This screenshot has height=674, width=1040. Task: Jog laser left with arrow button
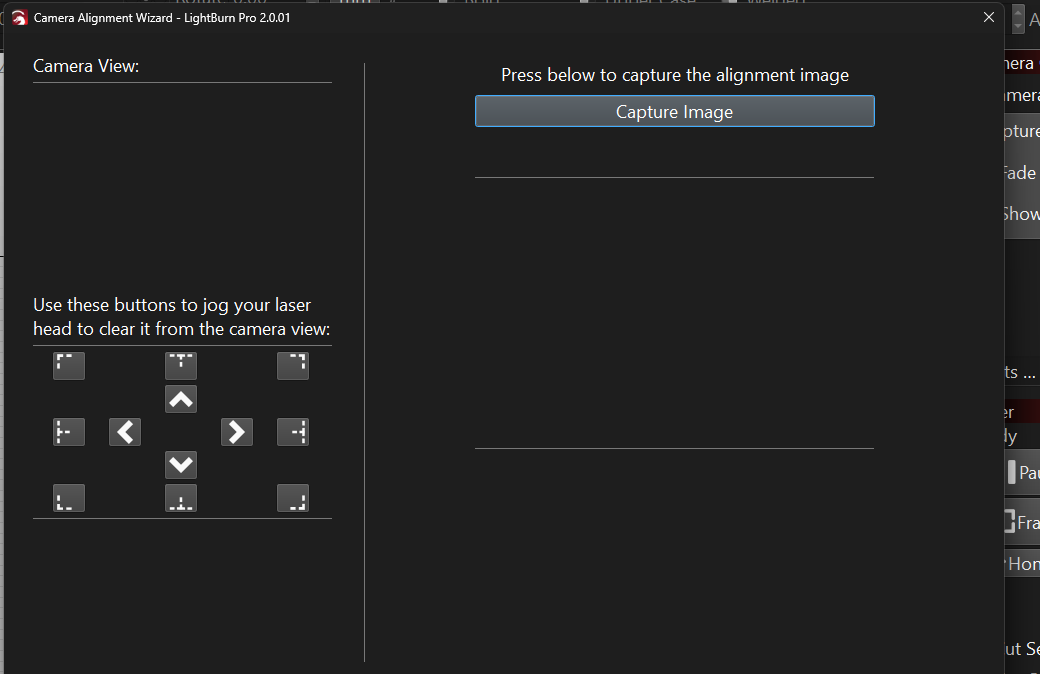pyautogui.click(x=125, y=432)
